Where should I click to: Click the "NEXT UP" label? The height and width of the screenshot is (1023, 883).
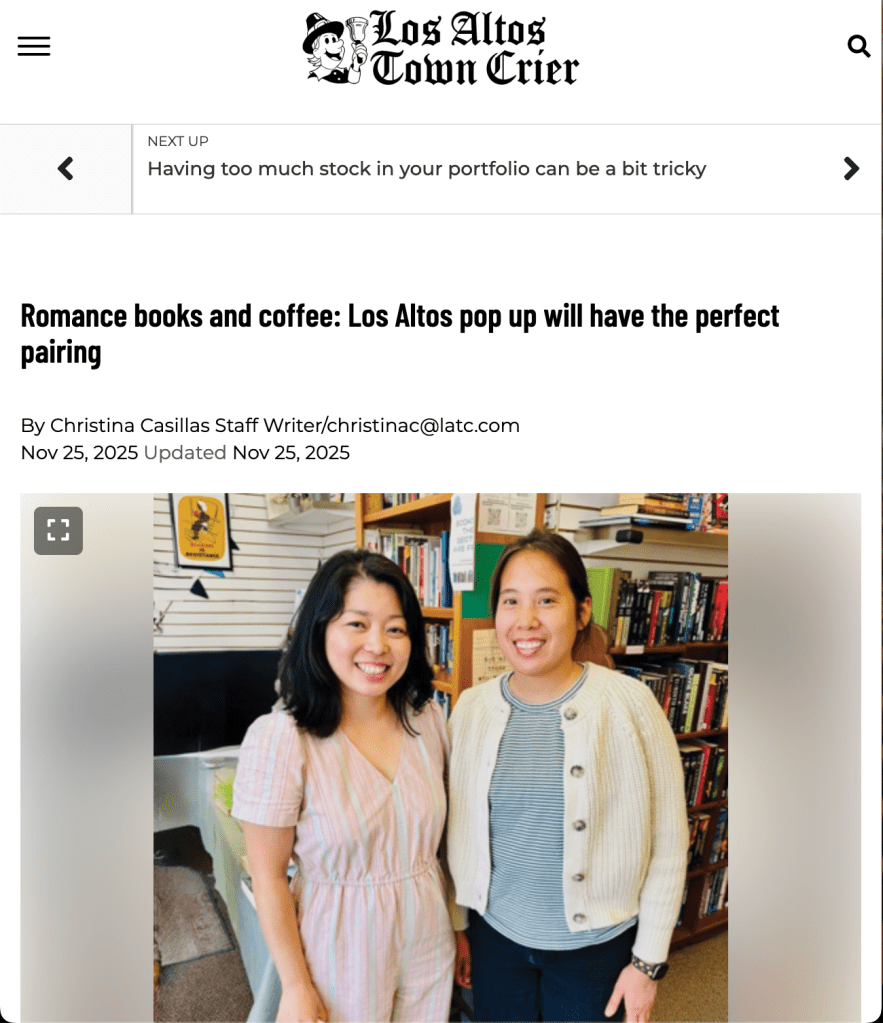[x=178, y=141]
